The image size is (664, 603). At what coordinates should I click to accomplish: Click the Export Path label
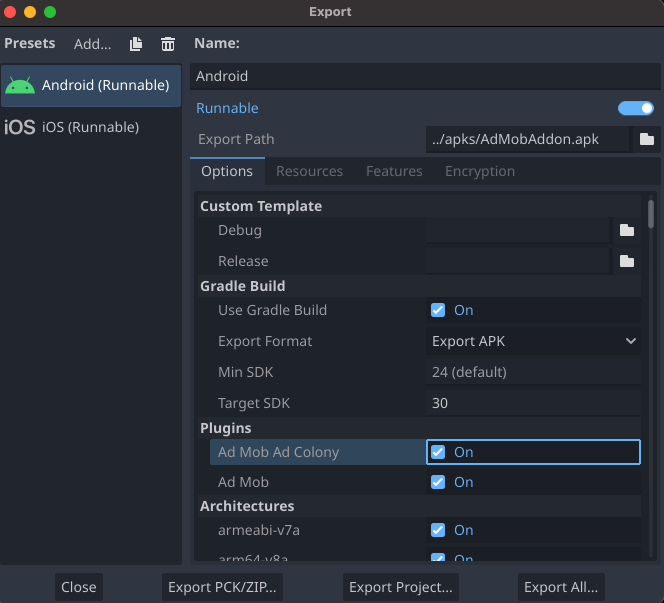(x=236, y=139)
